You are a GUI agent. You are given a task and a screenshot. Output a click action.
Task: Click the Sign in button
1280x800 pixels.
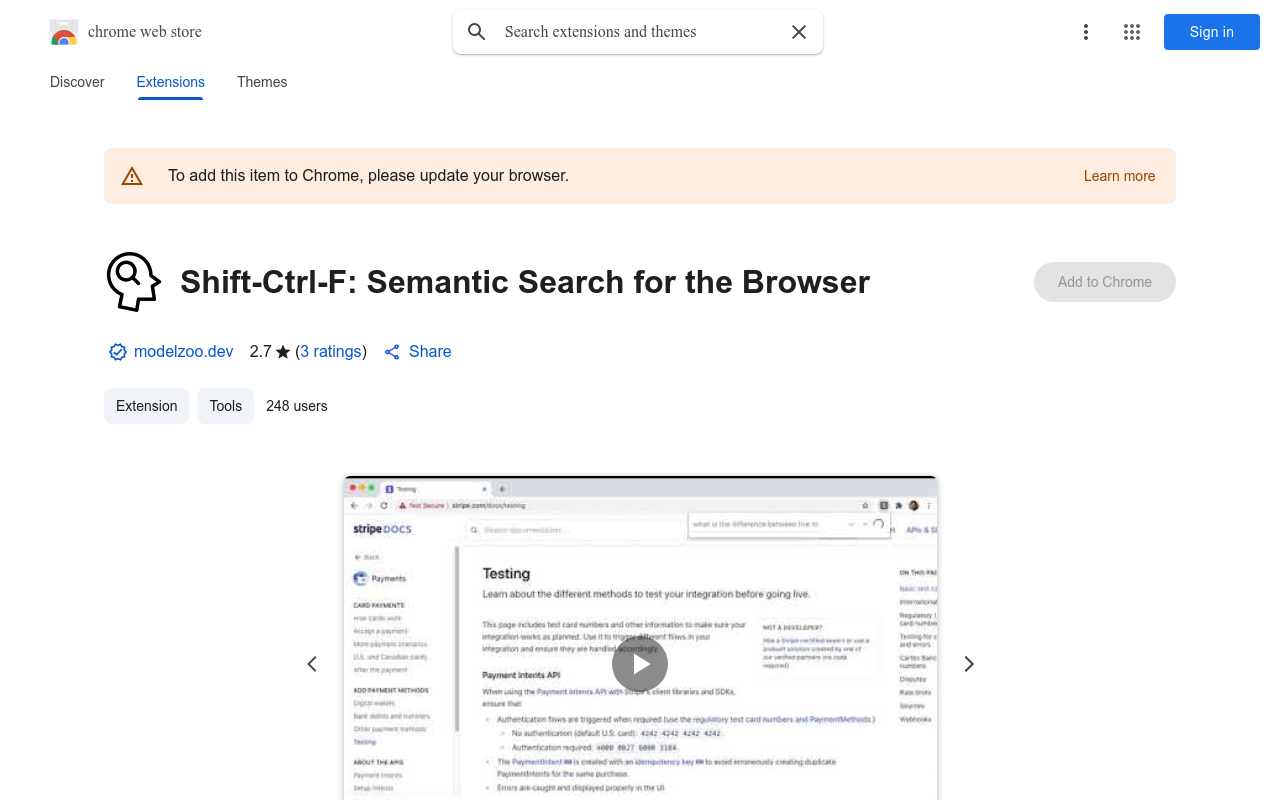pyautogui.click(x=1211, y=32)
